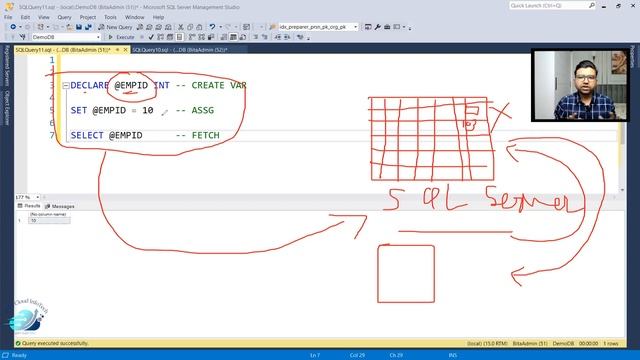The image size is (640, 360).
Task: Open the navigate back dropdown arrow
Action: (20, 27)
